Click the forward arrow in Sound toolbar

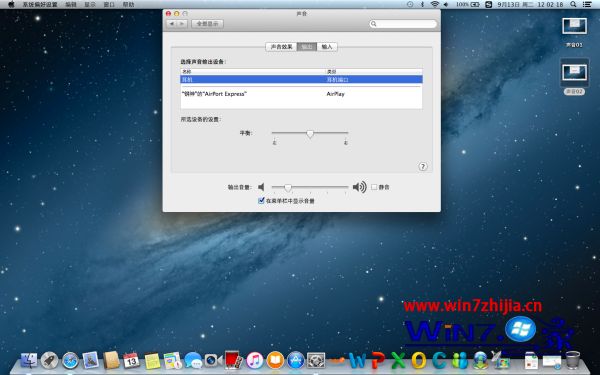point(182,24)
